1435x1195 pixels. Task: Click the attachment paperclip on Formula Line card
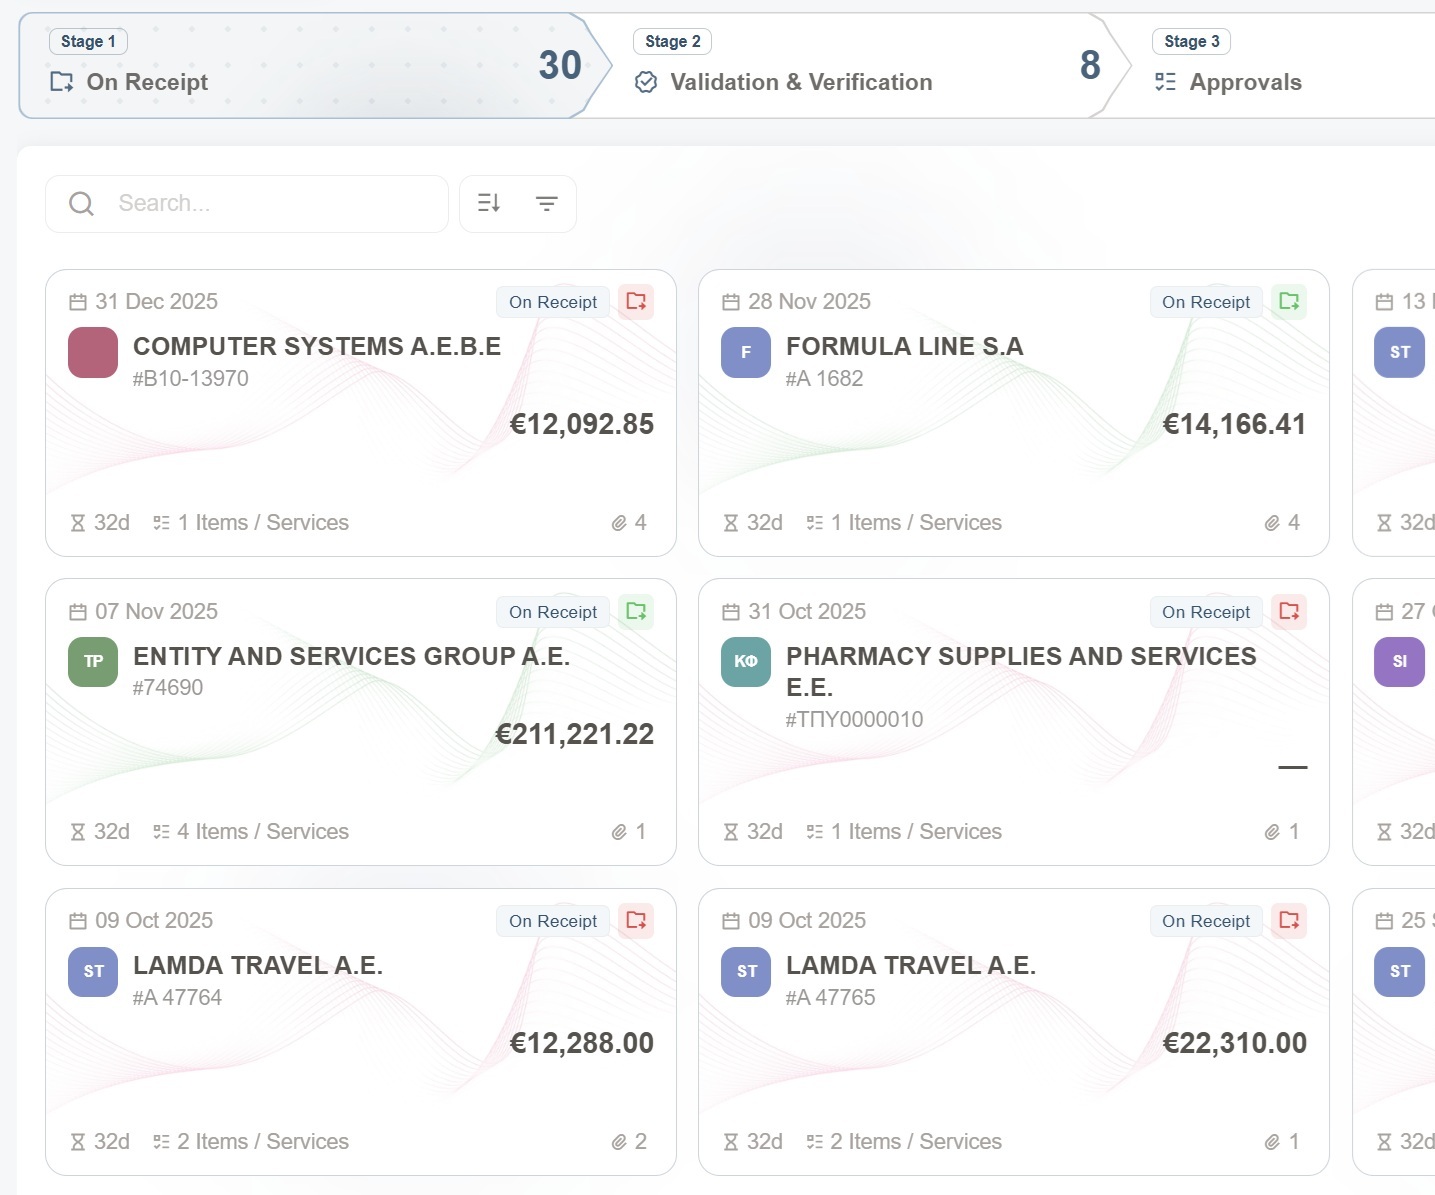[1272, 523]
